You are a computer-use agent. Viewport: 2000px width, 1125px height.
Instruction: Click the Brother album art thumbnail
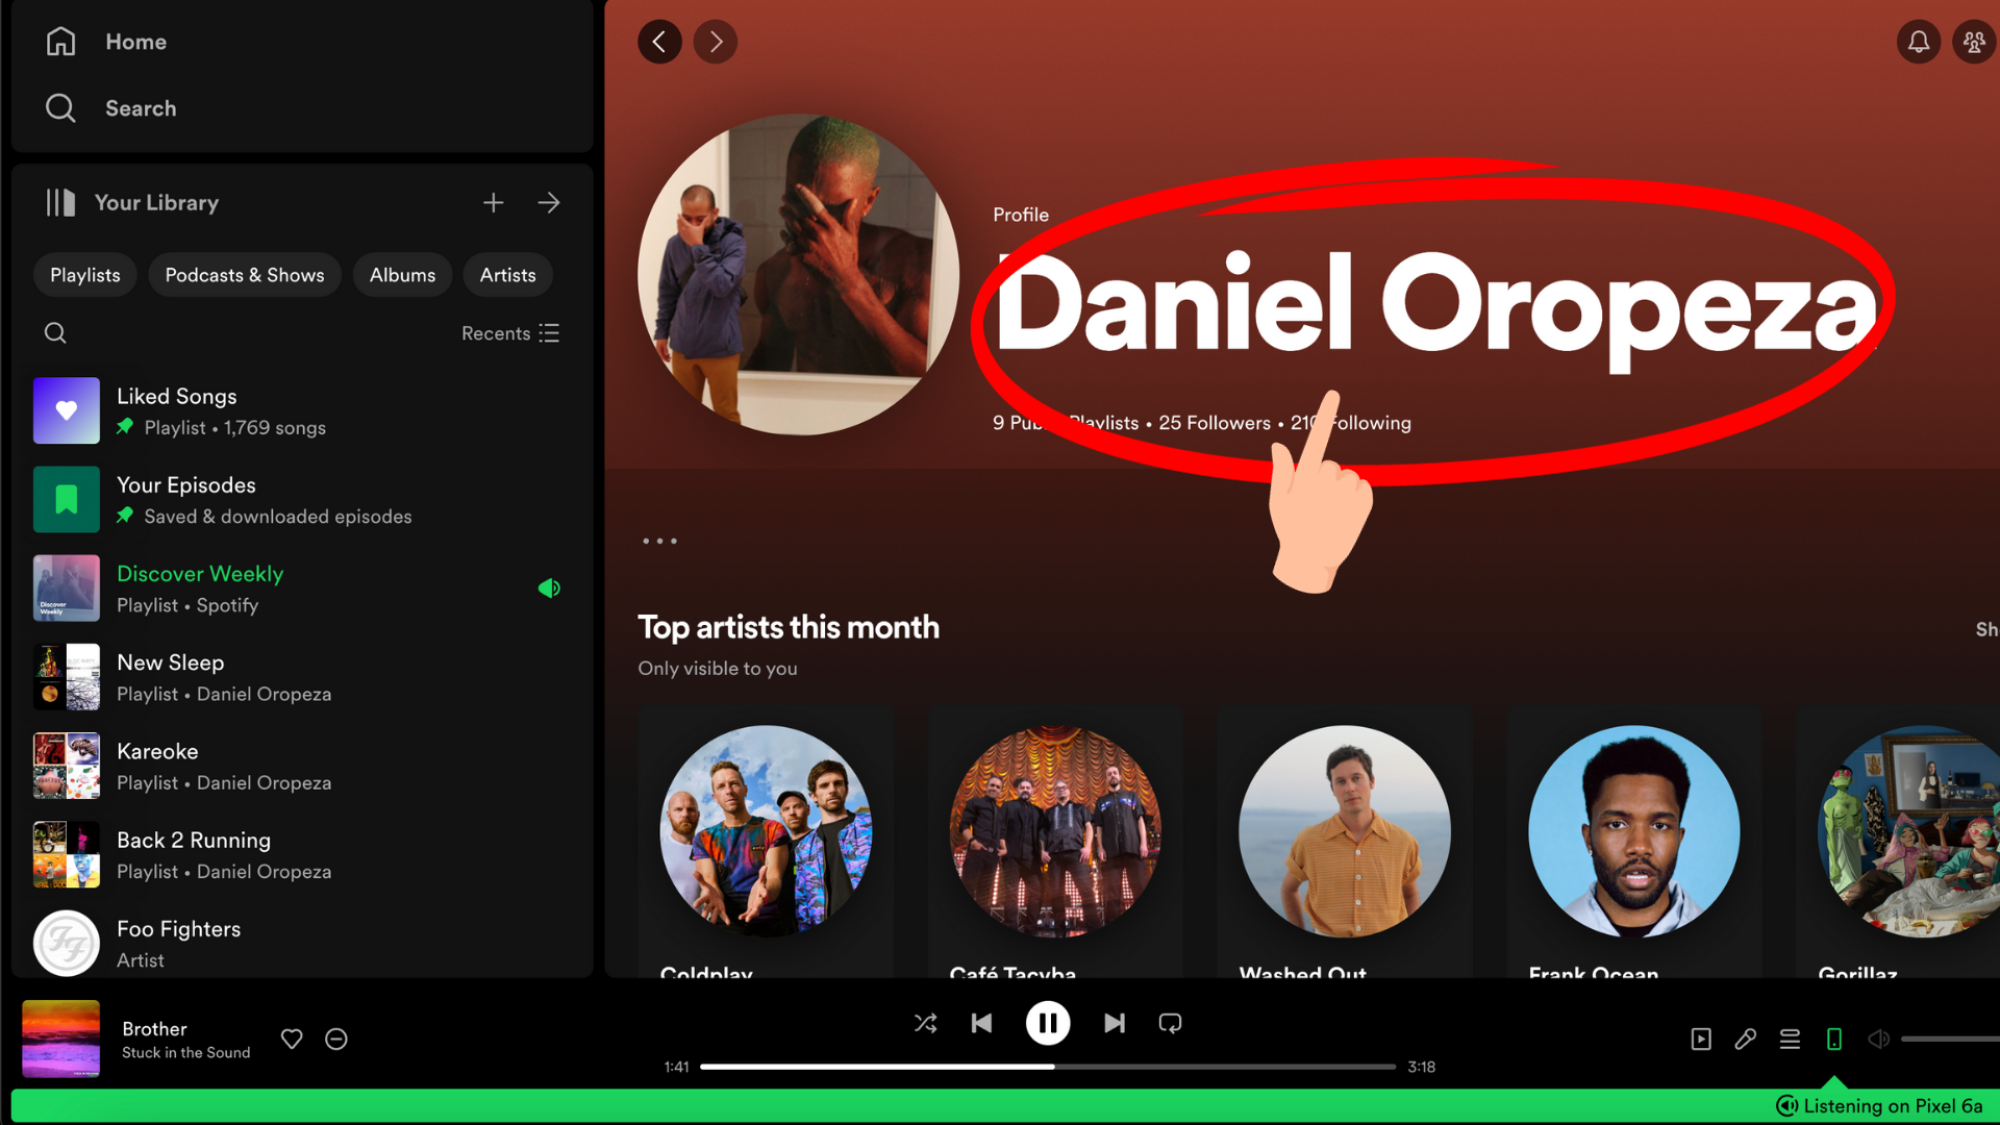(x=61, y=1039)
